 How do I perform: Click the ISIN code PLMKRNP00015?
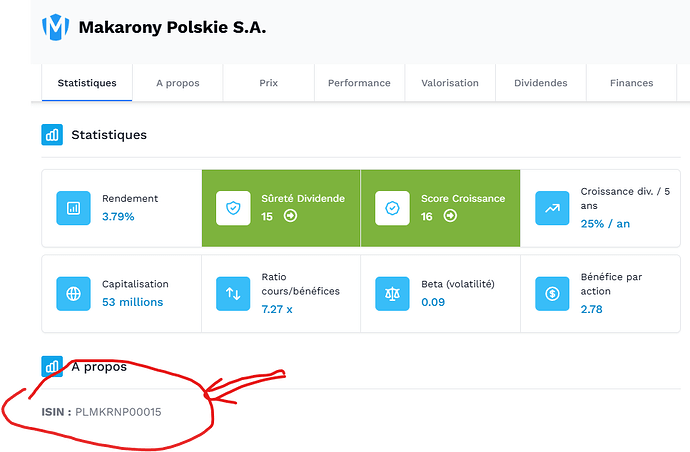(x=118, y=412)
